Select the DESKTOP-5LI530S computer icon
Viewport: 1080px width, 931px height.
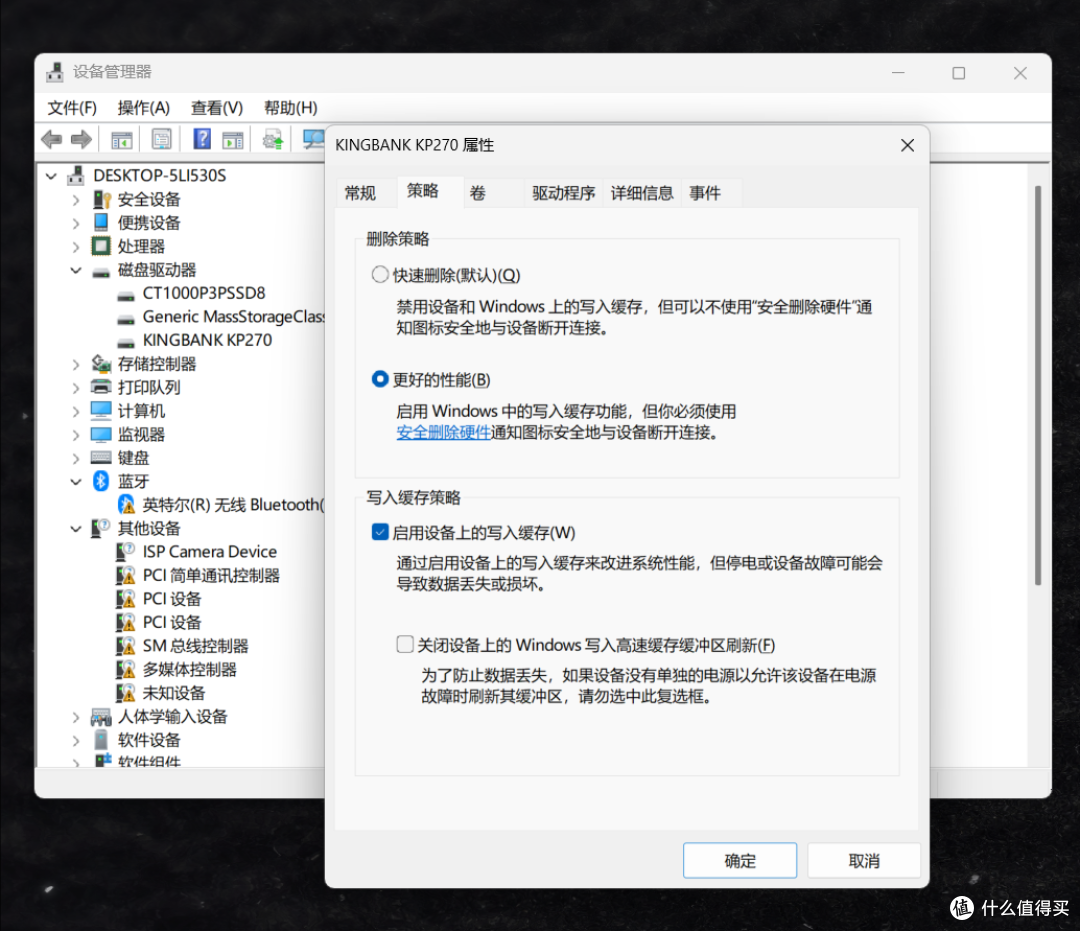(x=76, y=176)
